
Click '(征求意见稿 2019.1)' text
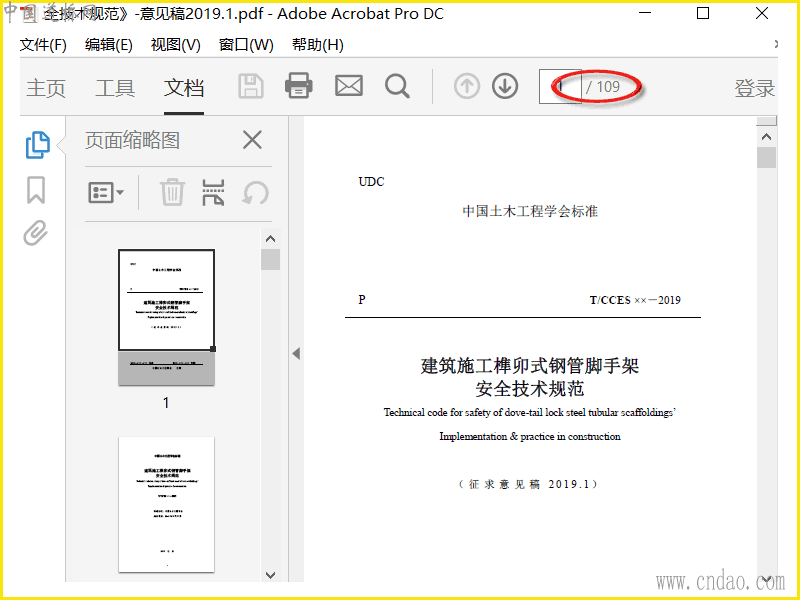529,484
